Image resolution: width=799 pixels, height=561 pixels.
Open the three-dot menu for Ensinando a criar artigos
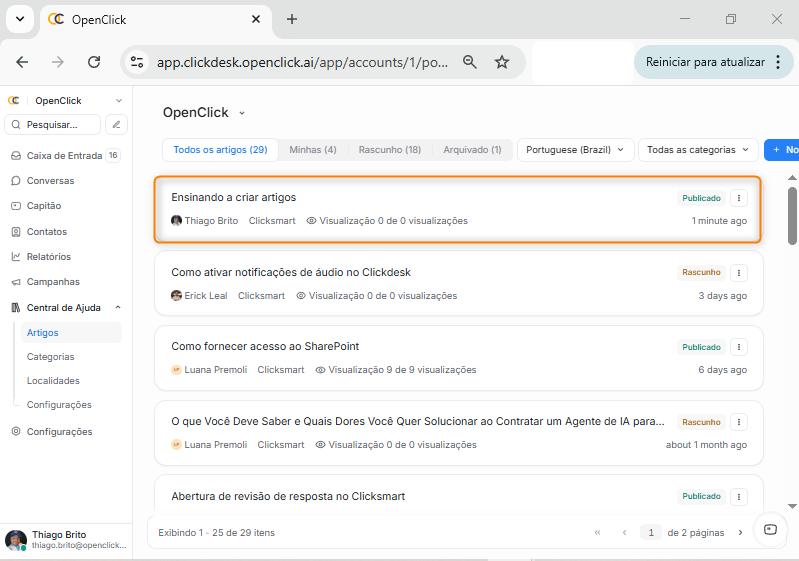(x=739, y=198)
